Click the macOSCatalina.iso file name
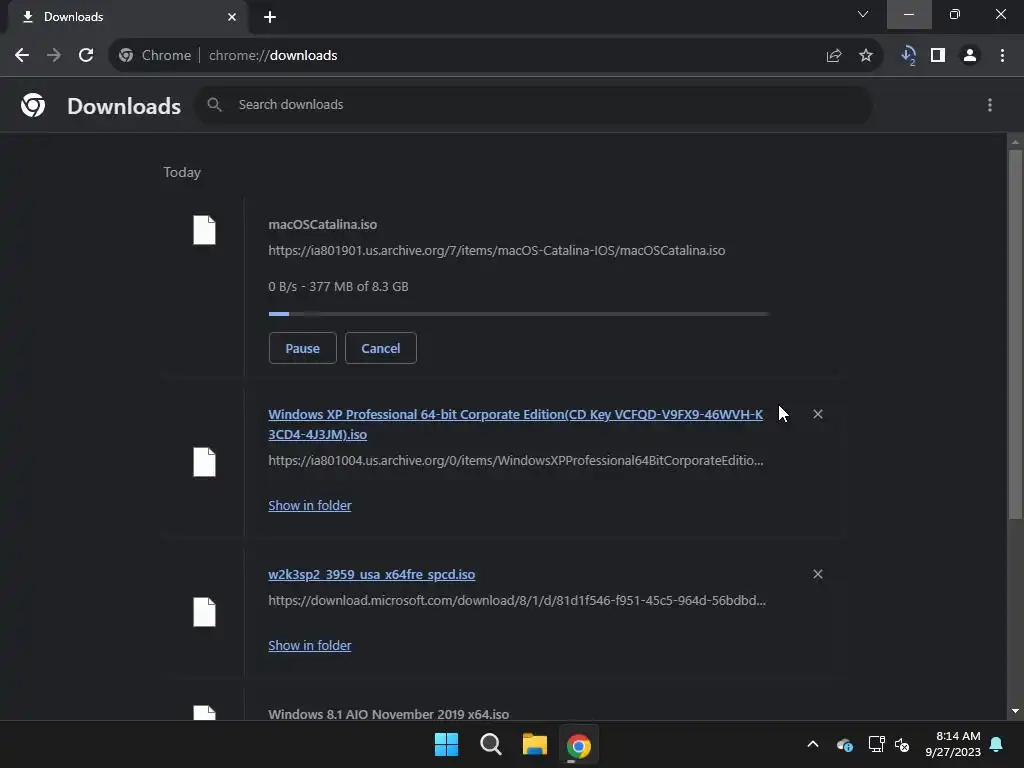The image size is (1024, 768). tap(323, 225)
